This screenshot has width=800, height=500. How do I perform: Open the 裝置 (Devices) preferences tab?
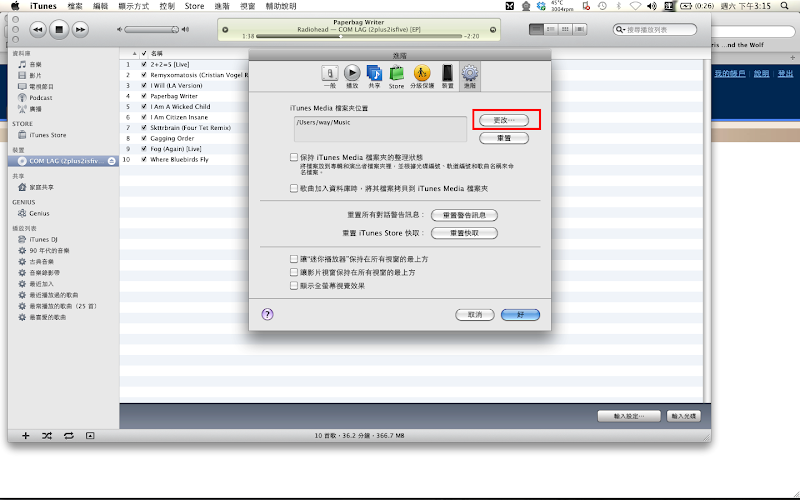447,77
